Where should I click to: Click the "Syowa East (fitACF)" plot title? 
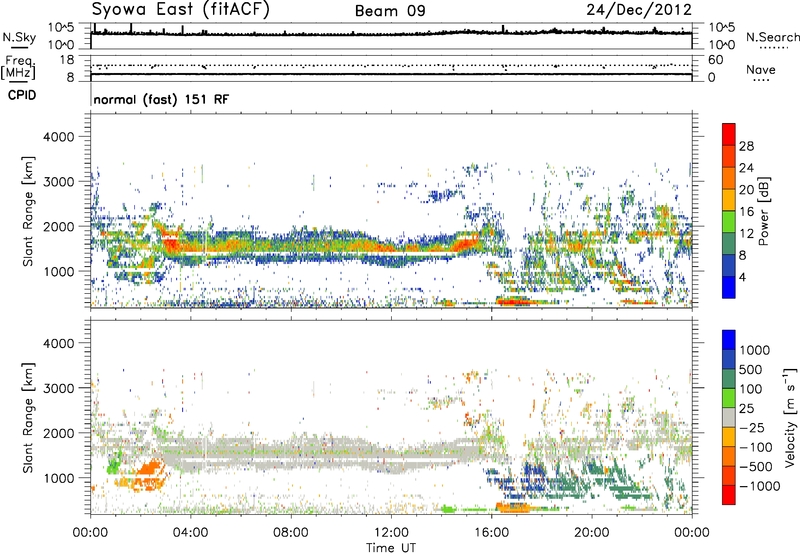coord(180,9)
